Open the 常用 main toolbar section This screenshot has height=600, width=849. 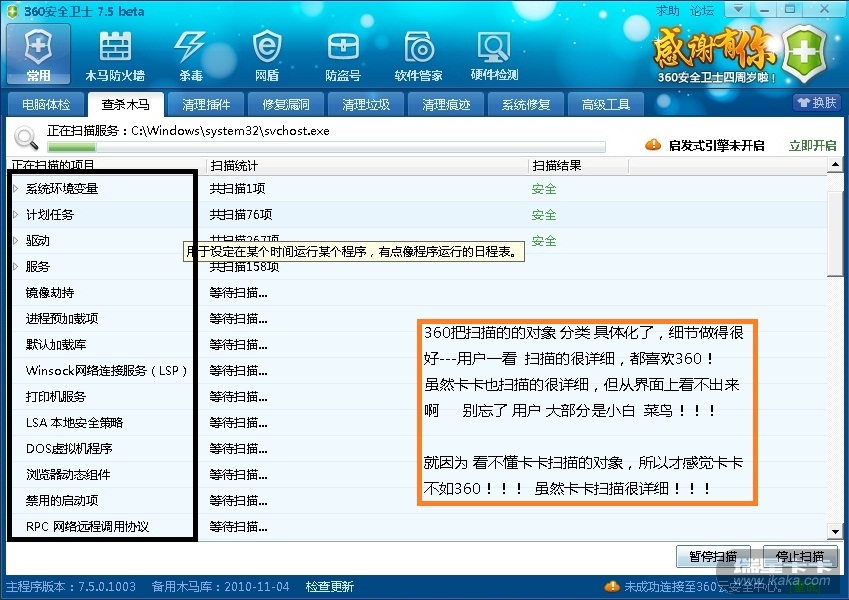38,54
